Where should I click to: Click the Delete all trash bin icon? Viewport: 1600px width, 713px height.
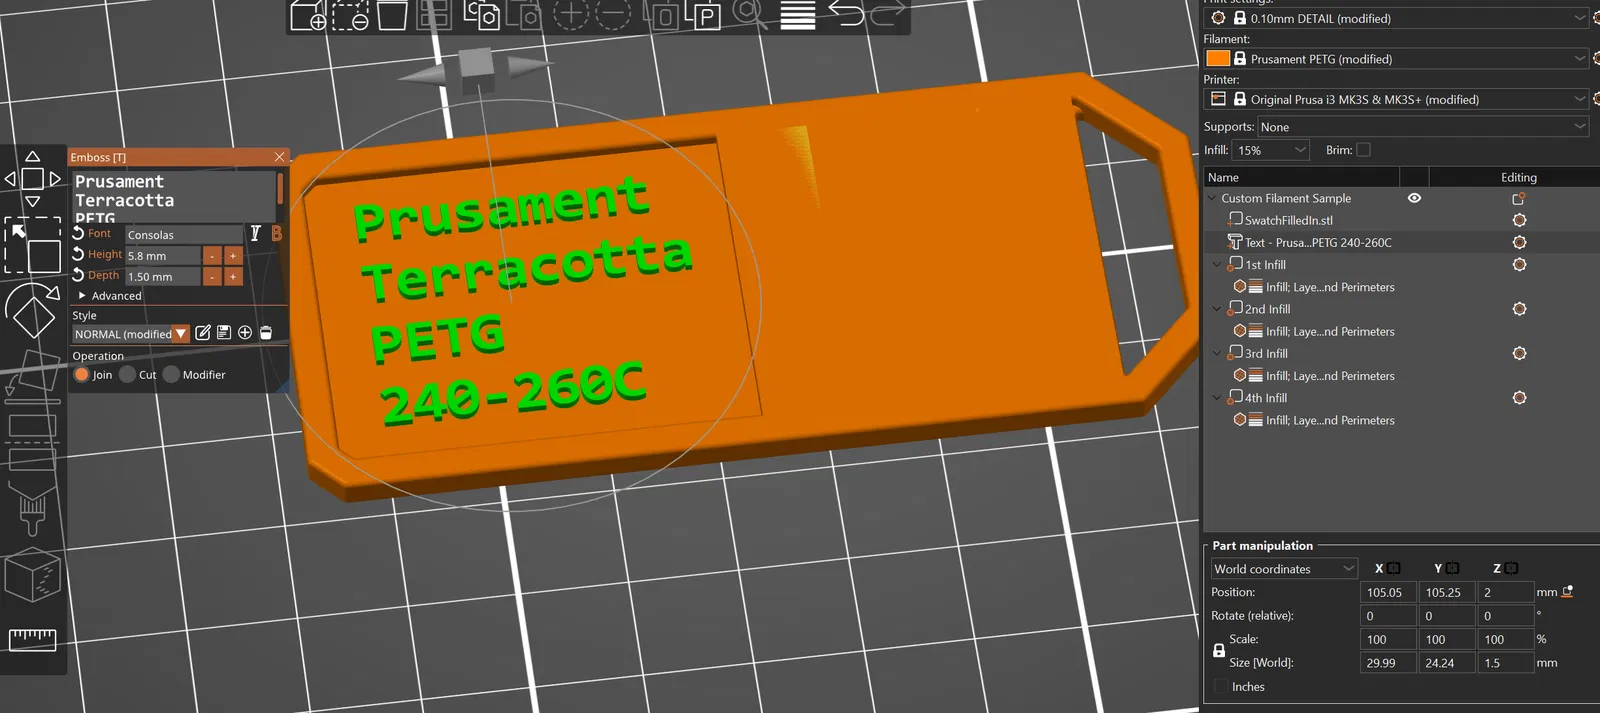[392, 15]
